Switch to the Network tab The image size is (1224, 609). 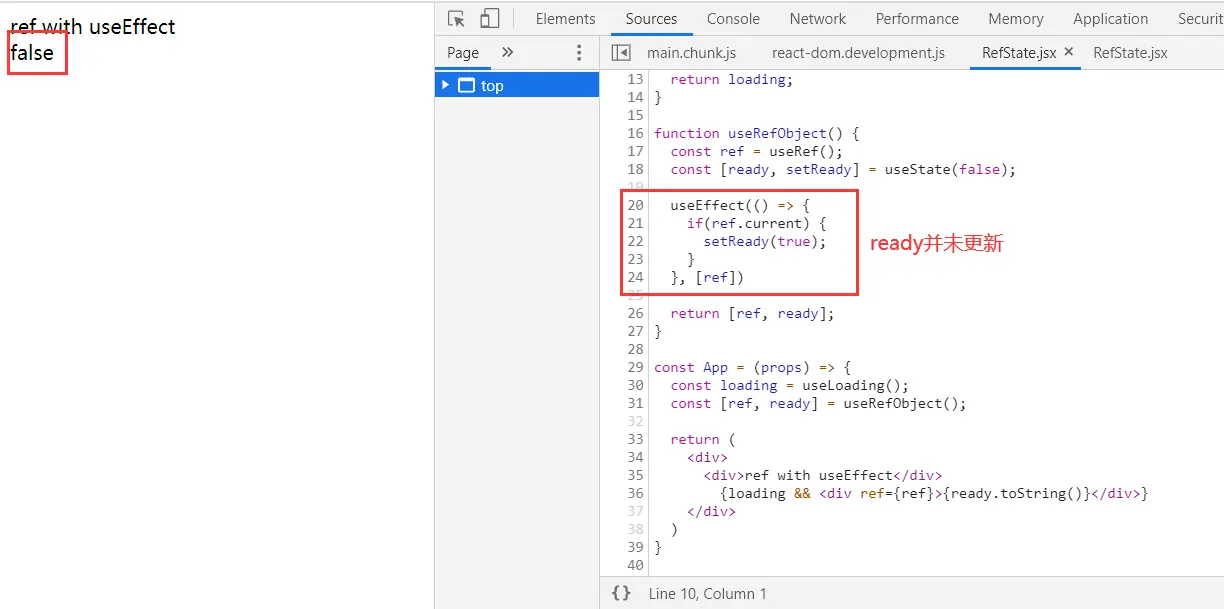pyautogui.click(x=817, y=18)
